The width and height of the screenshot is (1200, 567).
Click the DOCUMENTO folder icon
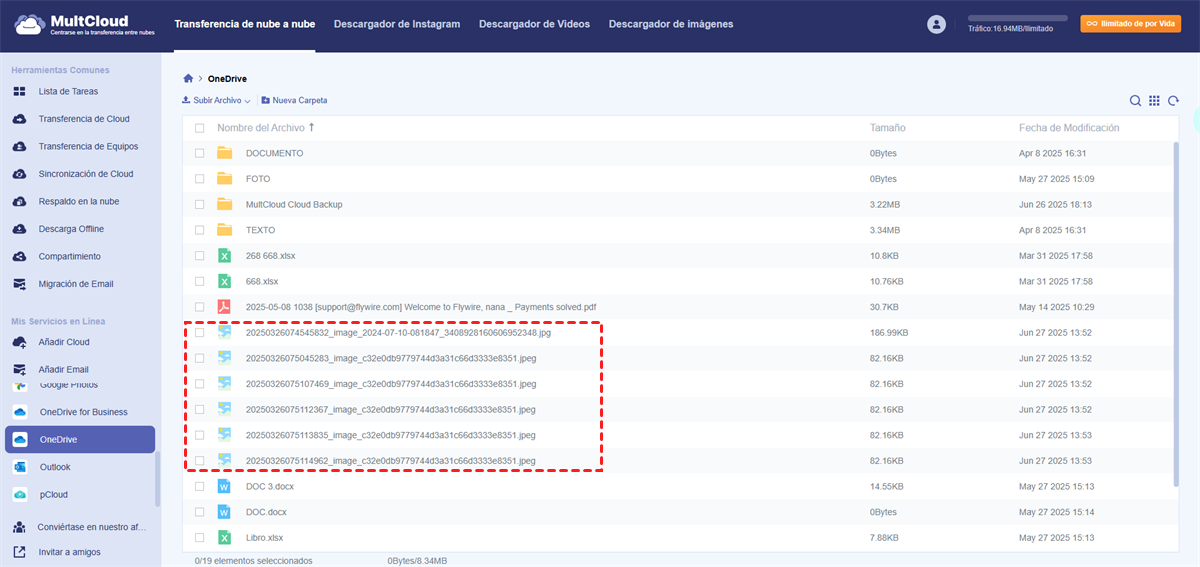coord(225,153)
